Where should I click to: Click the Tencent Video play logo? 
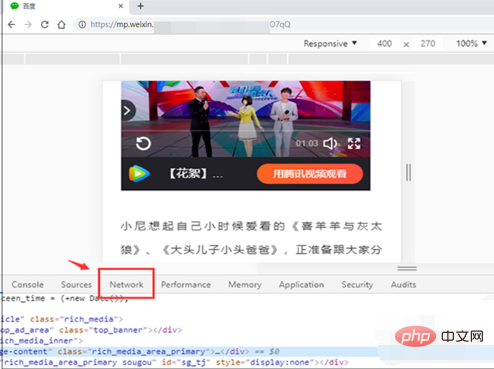139,174
